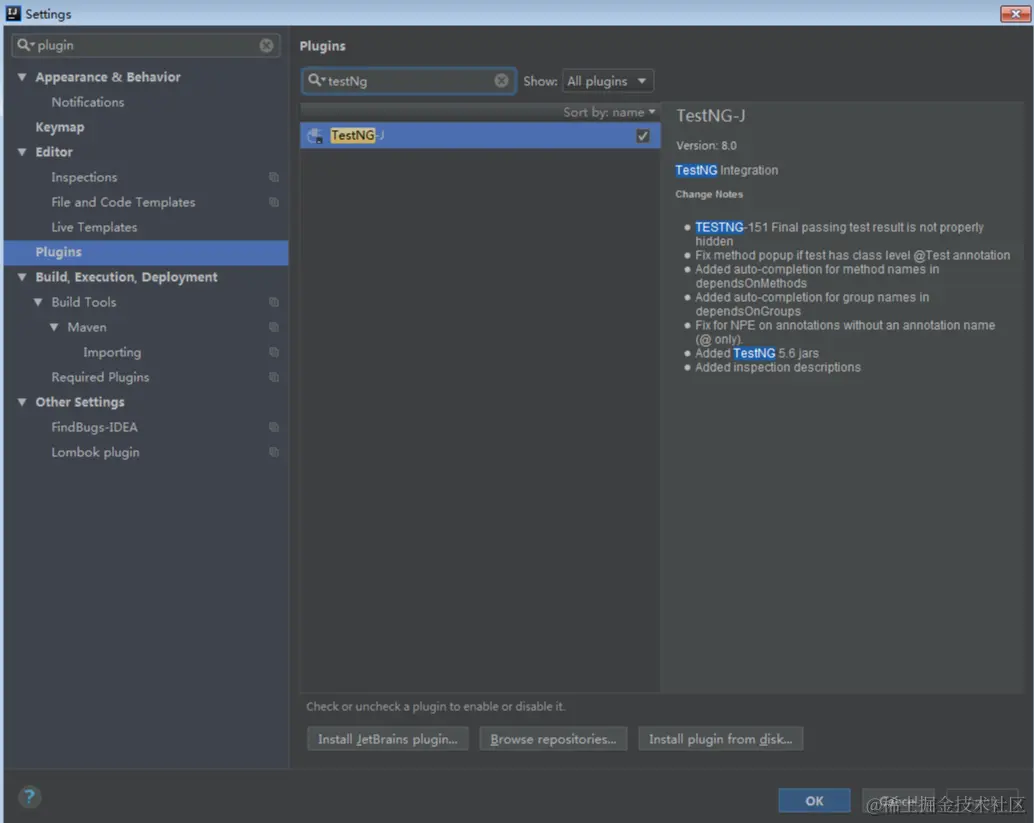
Task: Click the Added inspection descriptions note
Action: (x=777, y=367)
